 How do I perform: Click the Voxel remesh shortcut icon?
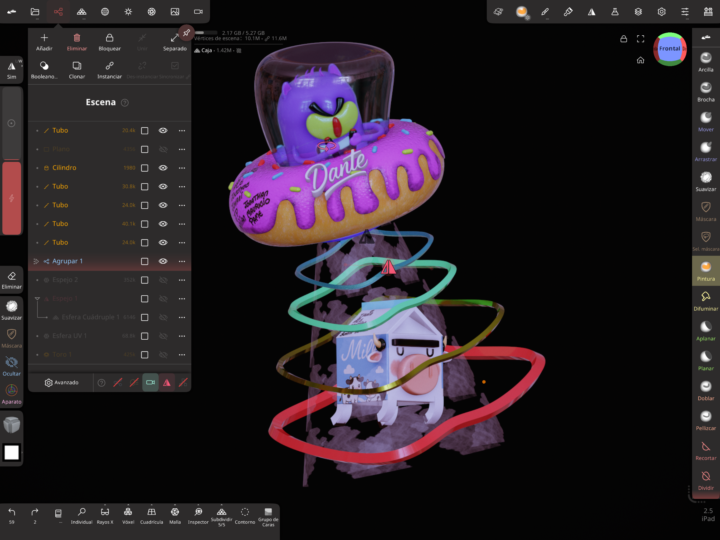pyautogui.click(x=128, y=516)
